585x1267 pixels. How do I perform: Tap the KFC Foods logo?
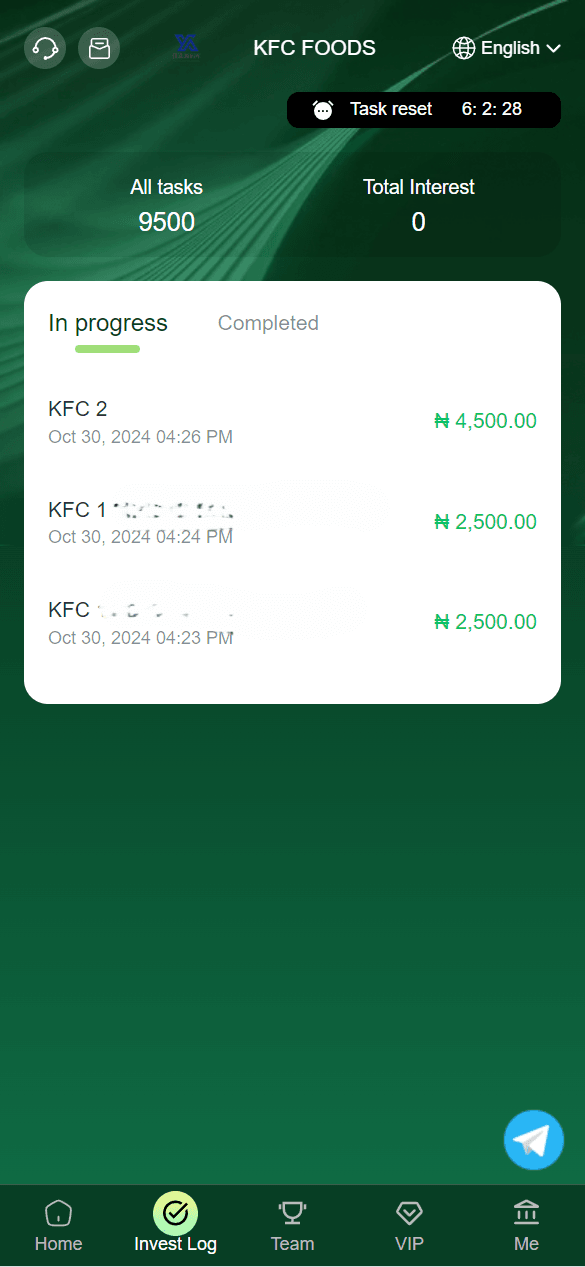click(x=187, y=47)
